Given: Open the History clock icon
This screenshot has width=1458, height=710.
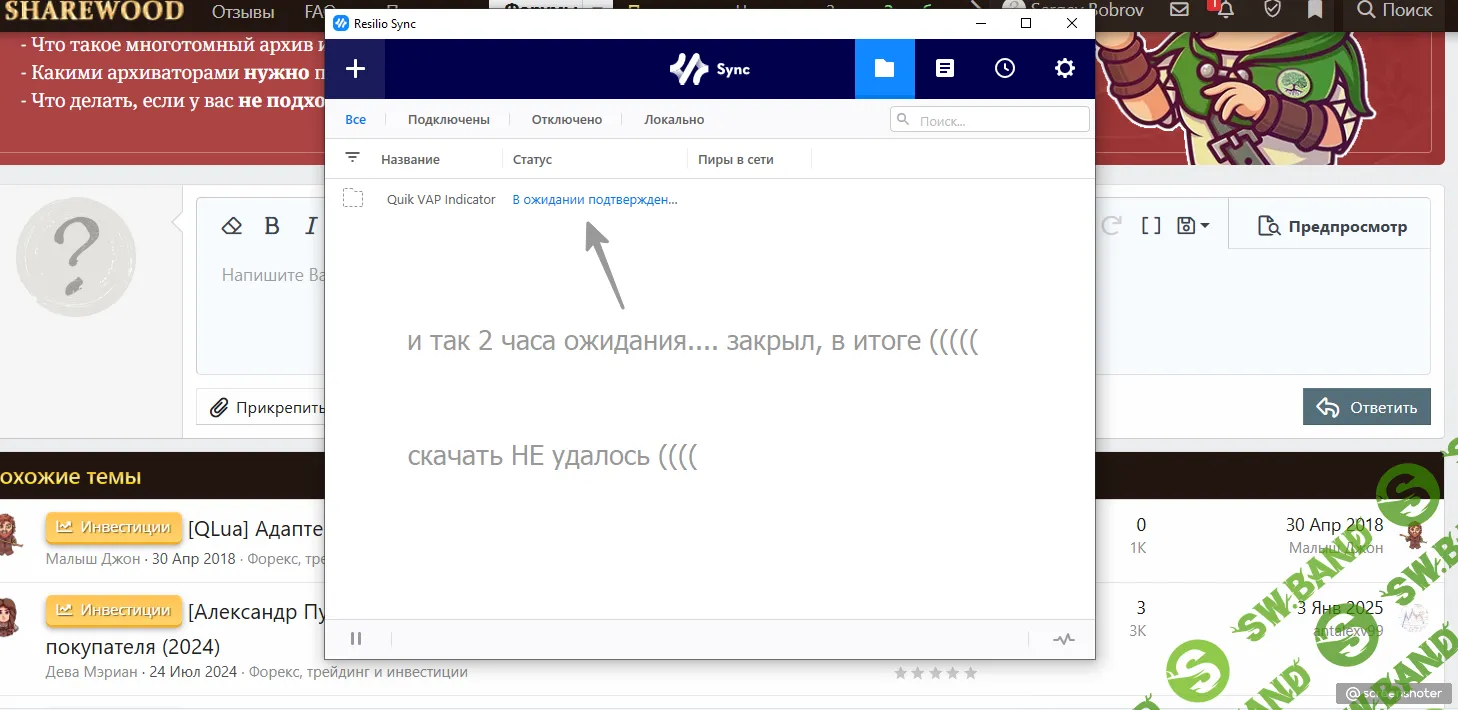Looking at the screenshot, I should click(x=1004, y=69).
